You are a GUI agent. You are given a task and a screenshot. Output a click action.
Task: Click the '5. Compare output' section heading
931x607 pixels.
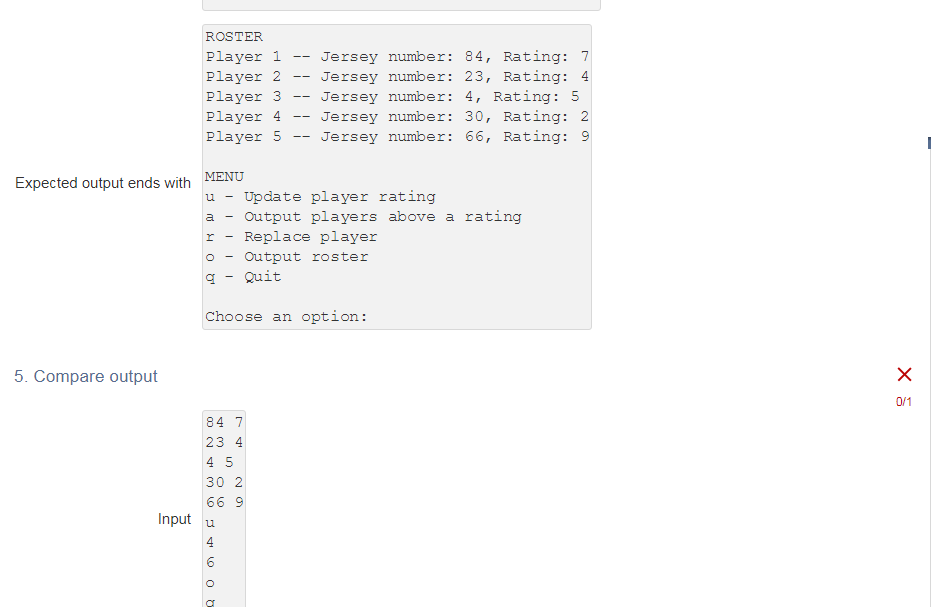85,376
